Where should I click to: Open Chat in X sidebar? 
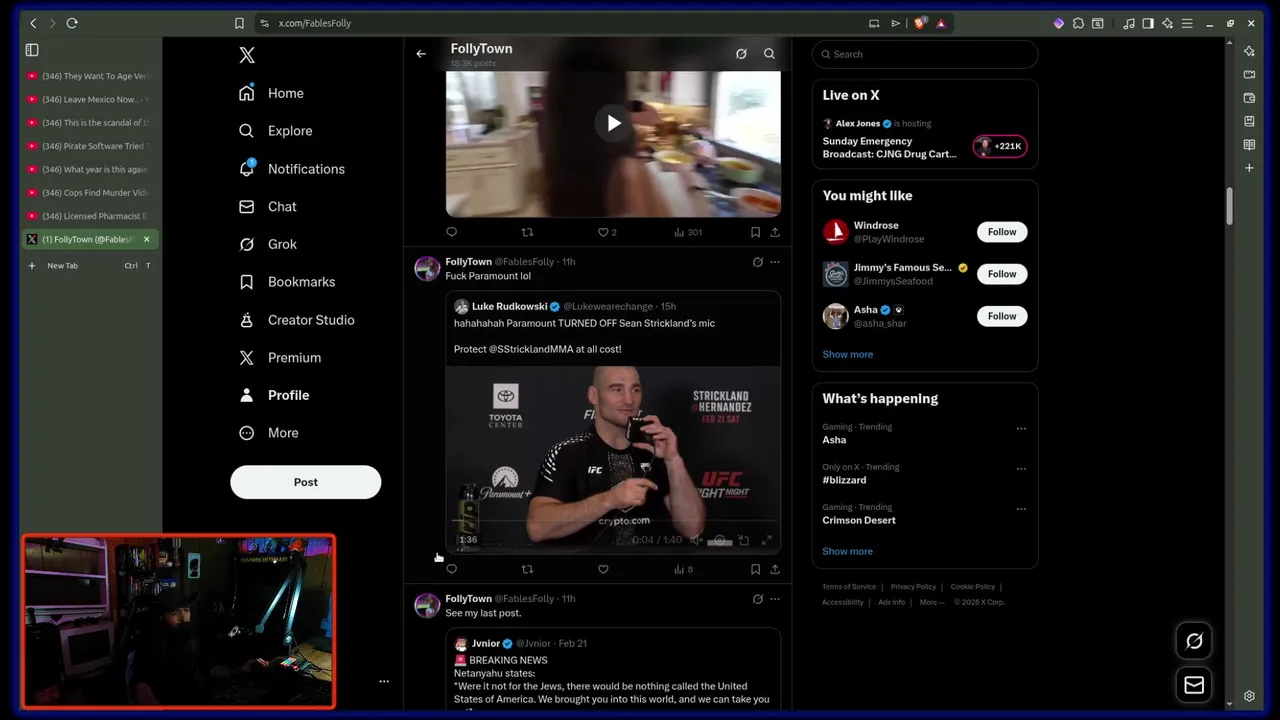(267, 206)
